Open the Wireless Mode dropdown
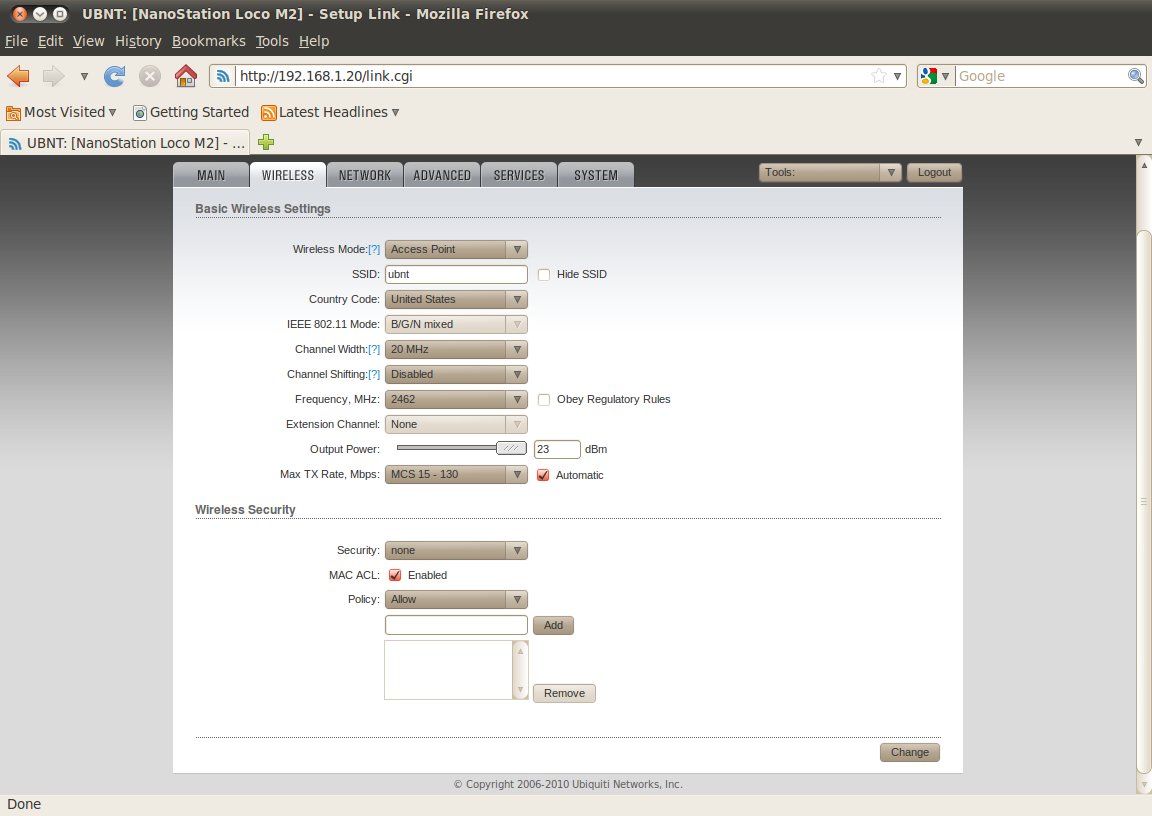Image resolution: width=1152 pixels, height=816 pixels. (456, 249)
